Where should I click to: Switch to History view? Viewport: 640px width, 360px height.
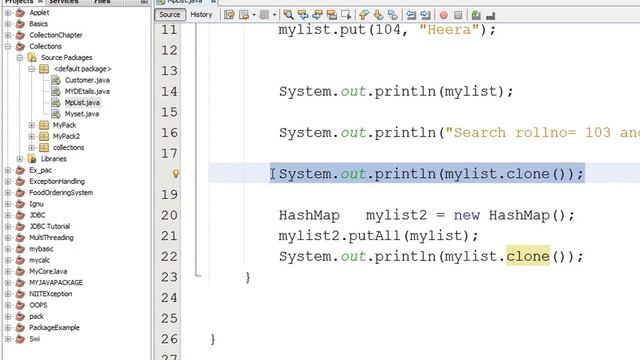(201, 15)
